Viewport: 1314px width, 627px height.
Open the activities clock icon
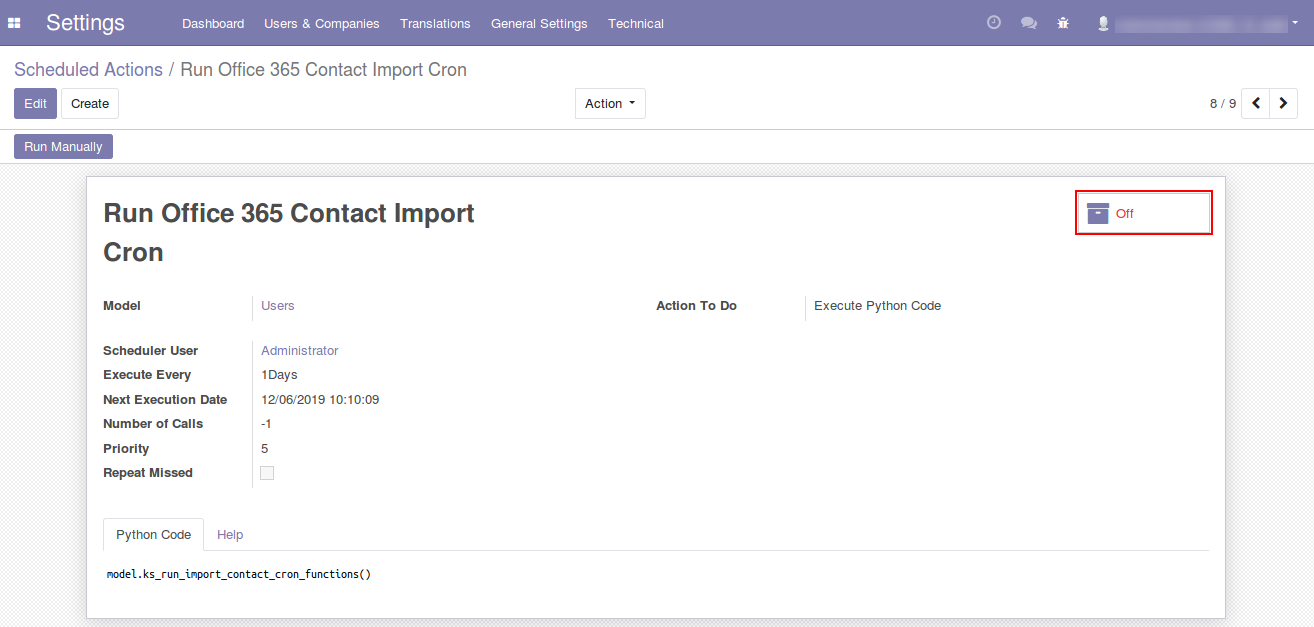(x=993, y=23)
